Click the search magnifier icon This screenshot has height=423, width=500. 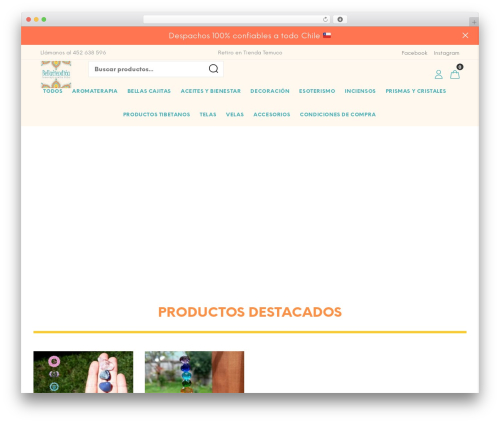(213, 69)
